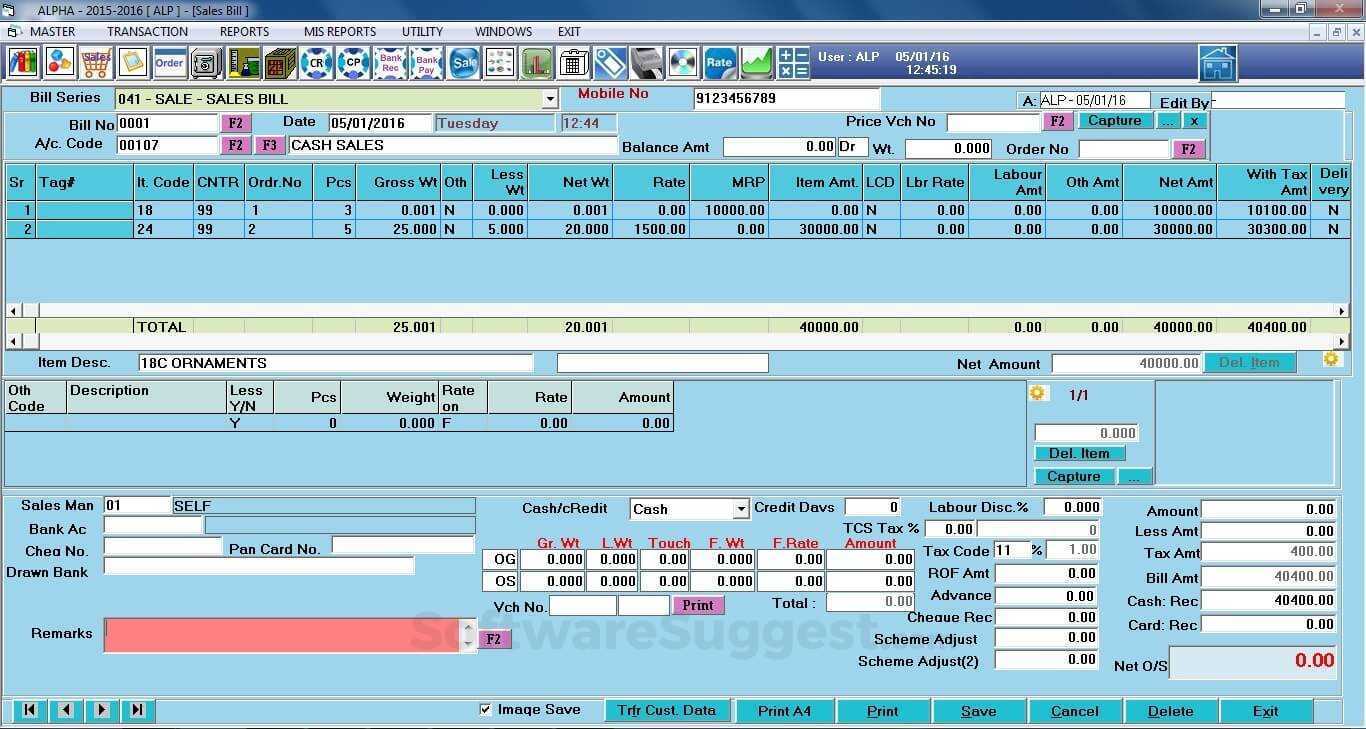Open the Sales cart icon
Screen dimensions: 1366x729
click(x=97, y=62)
